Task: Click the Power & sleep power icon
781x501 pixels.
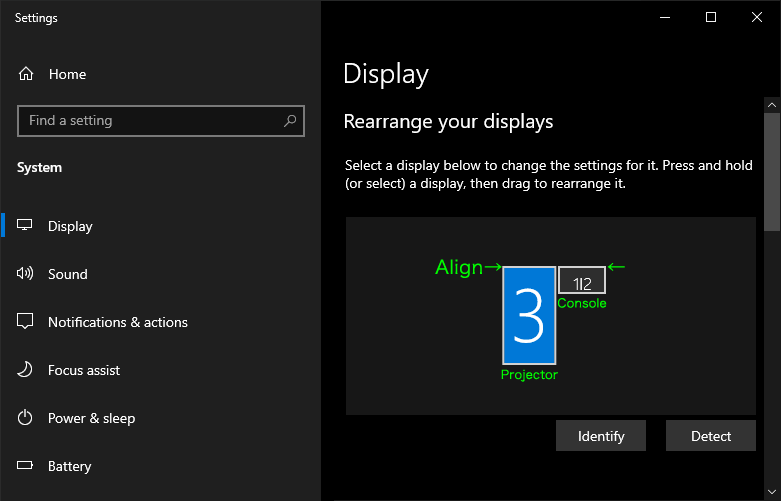Action: 25,417
